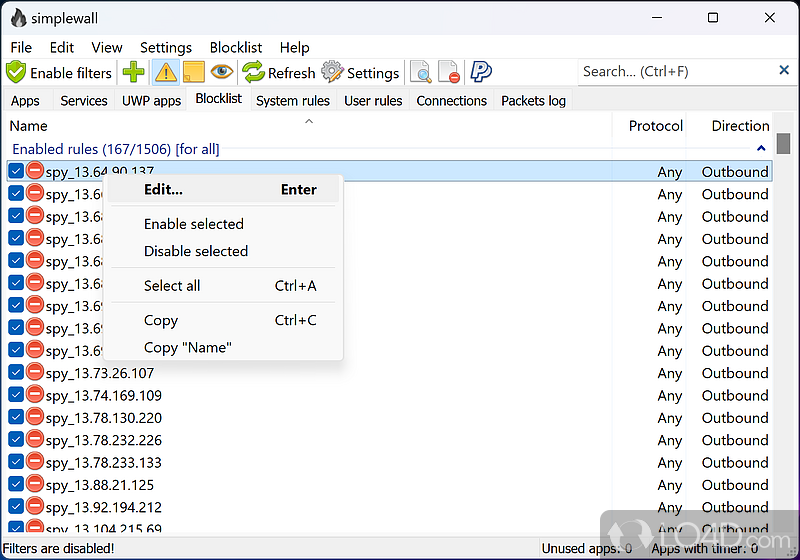Choose Copy "Name" in context menu
This screenshot has width=800, height=560.
click(222, 347)
